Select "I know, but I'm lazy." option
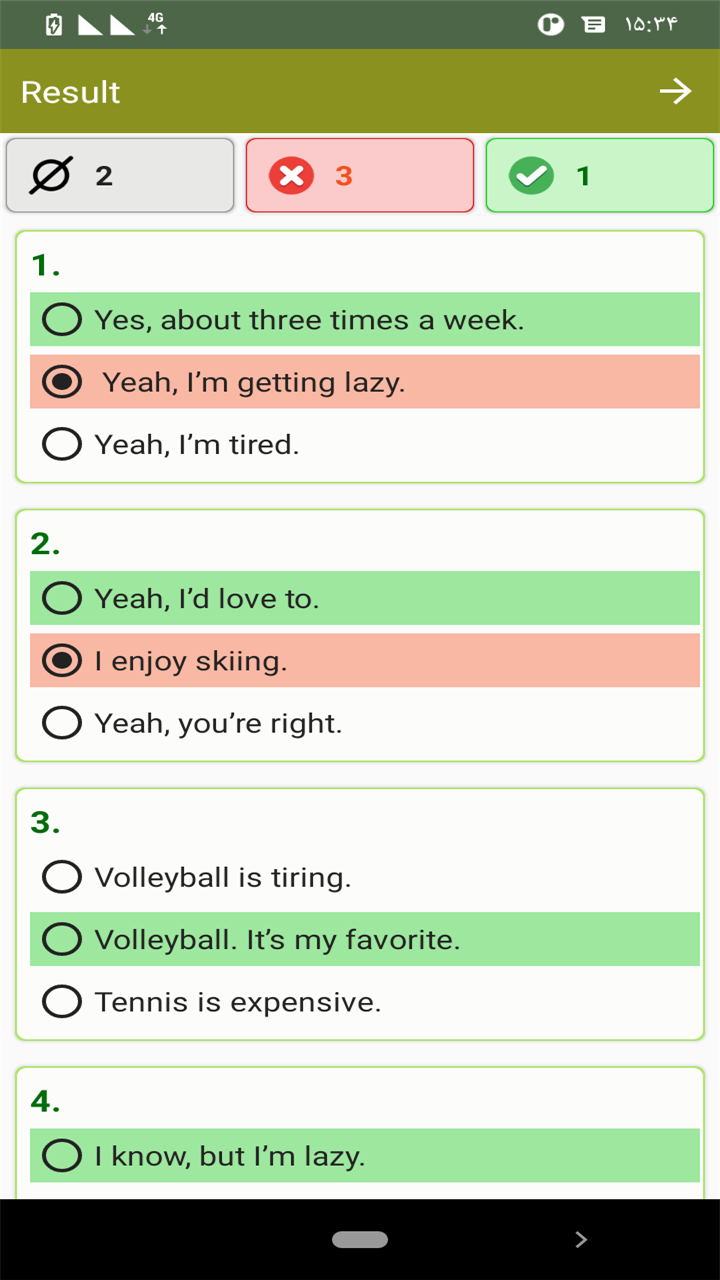Image resolution: width=720 pixels, height=1280 pixels. (365, 1156)
